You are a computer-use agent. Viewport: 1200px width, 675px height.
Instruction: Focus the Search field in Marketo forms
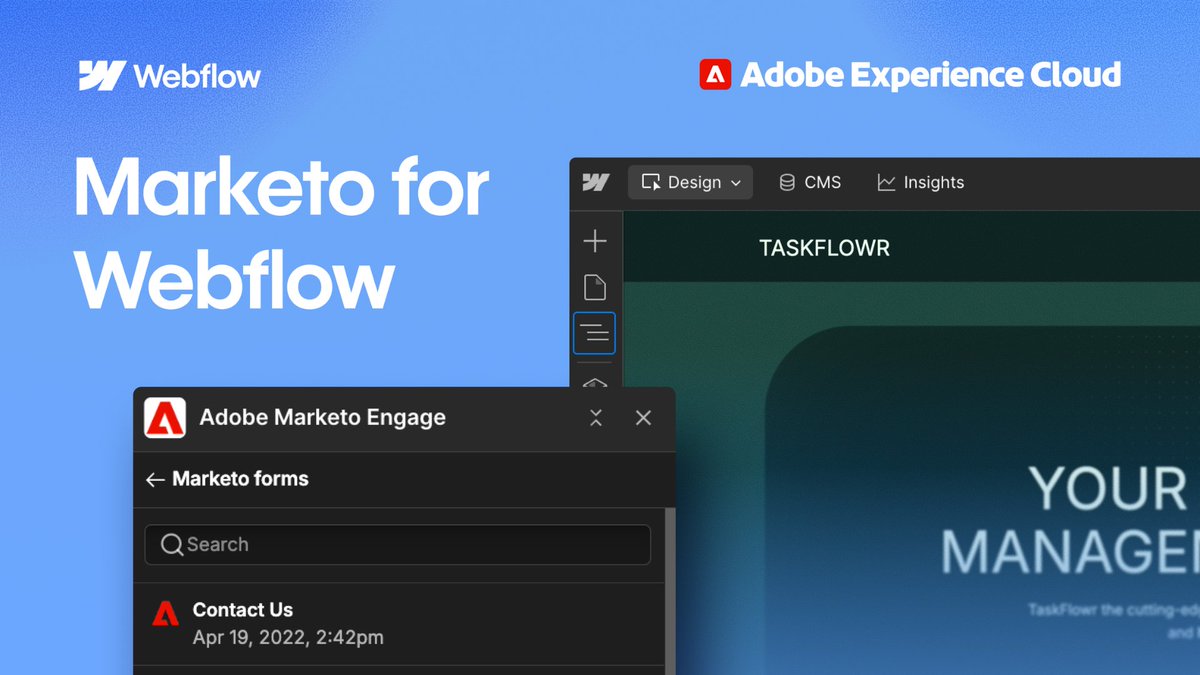click(x=398, y=545)
